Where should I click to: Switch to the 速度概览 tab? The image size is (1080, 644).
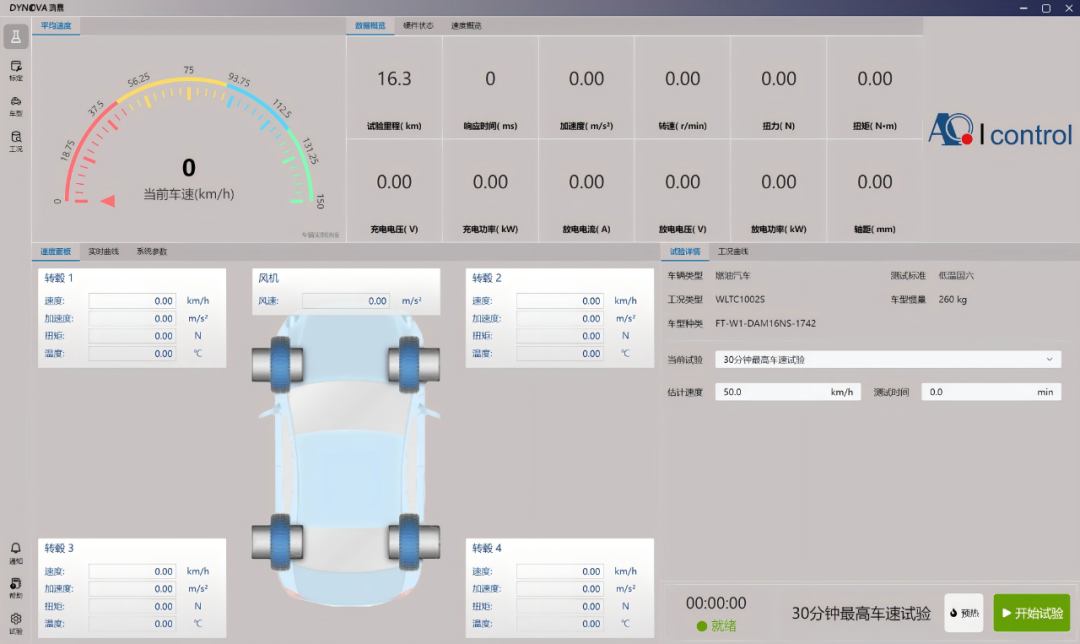tap(466, 25)
